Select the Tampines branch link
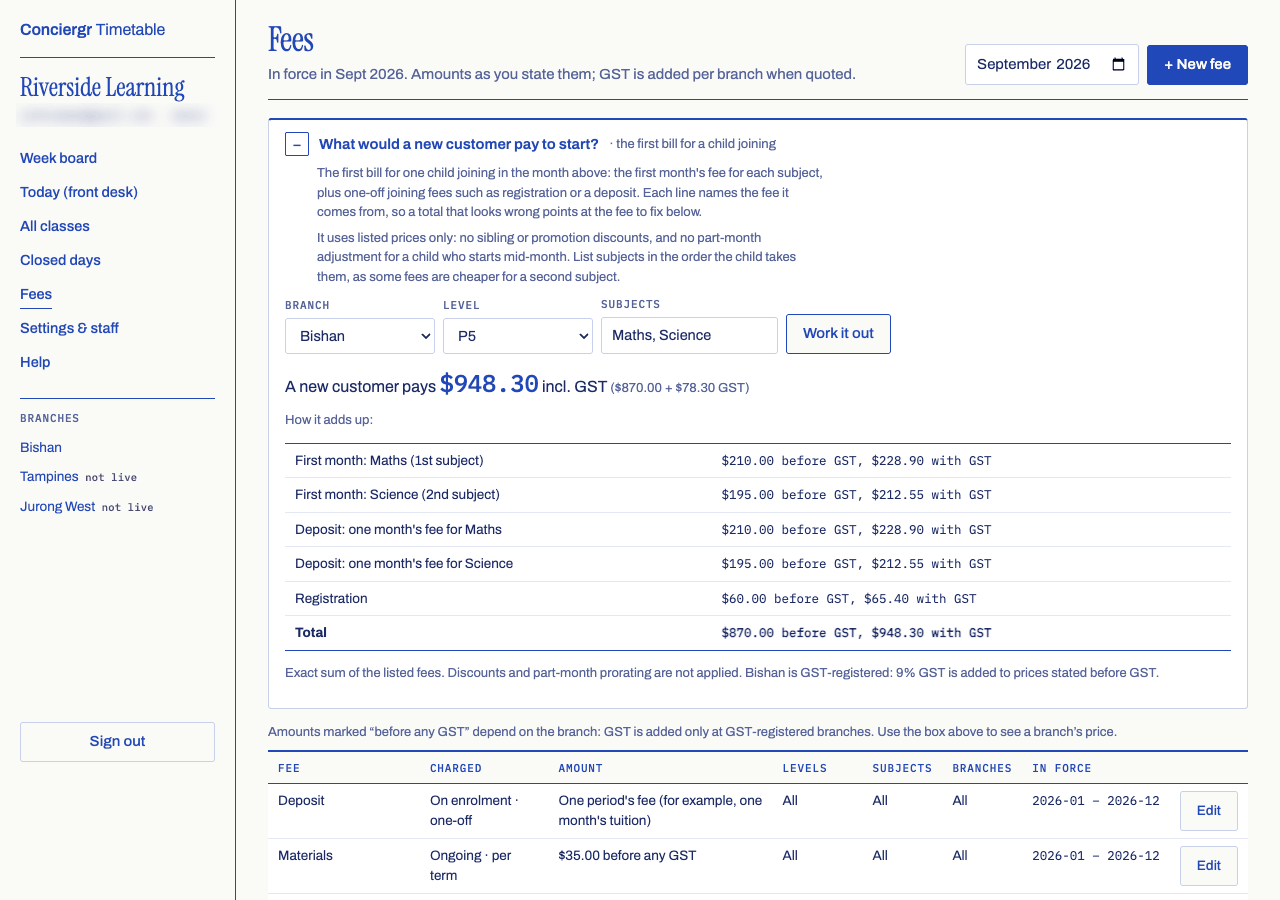The width and height of the screenshot is (1280, 900). (49, 476)
